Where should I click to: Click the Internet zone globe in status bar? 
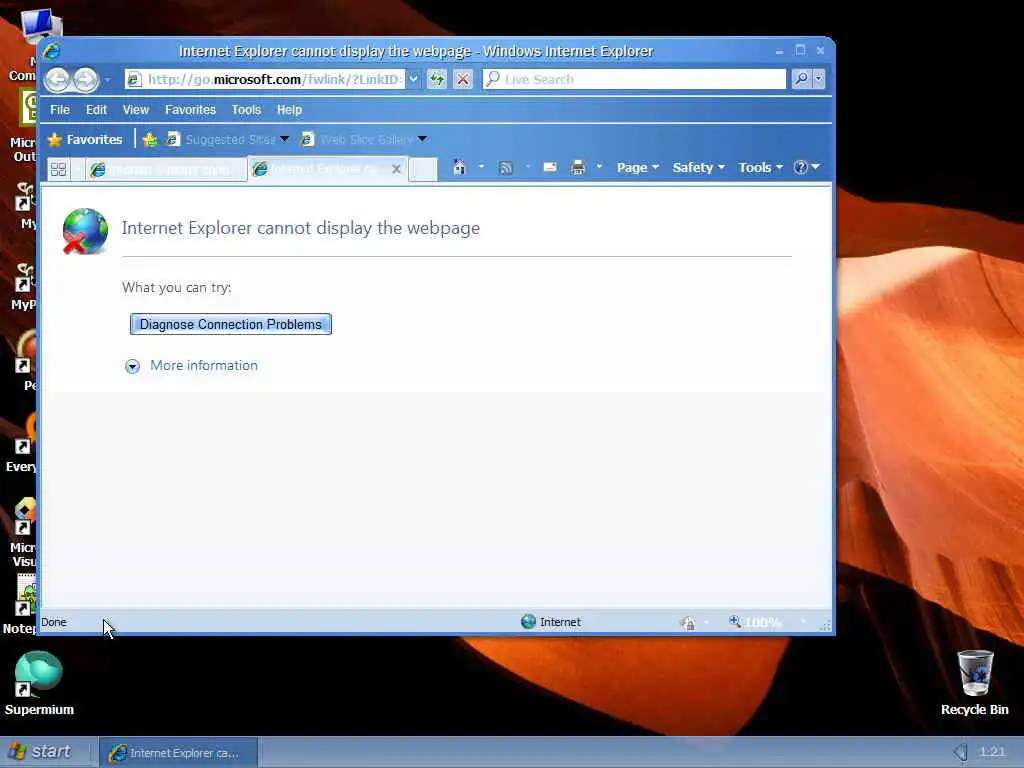[528, 622]
